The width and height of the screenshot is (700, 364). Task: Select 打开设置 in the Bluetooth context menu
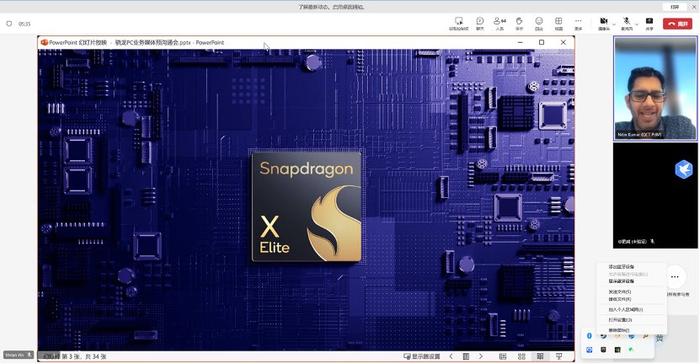[x=621, y=320]
